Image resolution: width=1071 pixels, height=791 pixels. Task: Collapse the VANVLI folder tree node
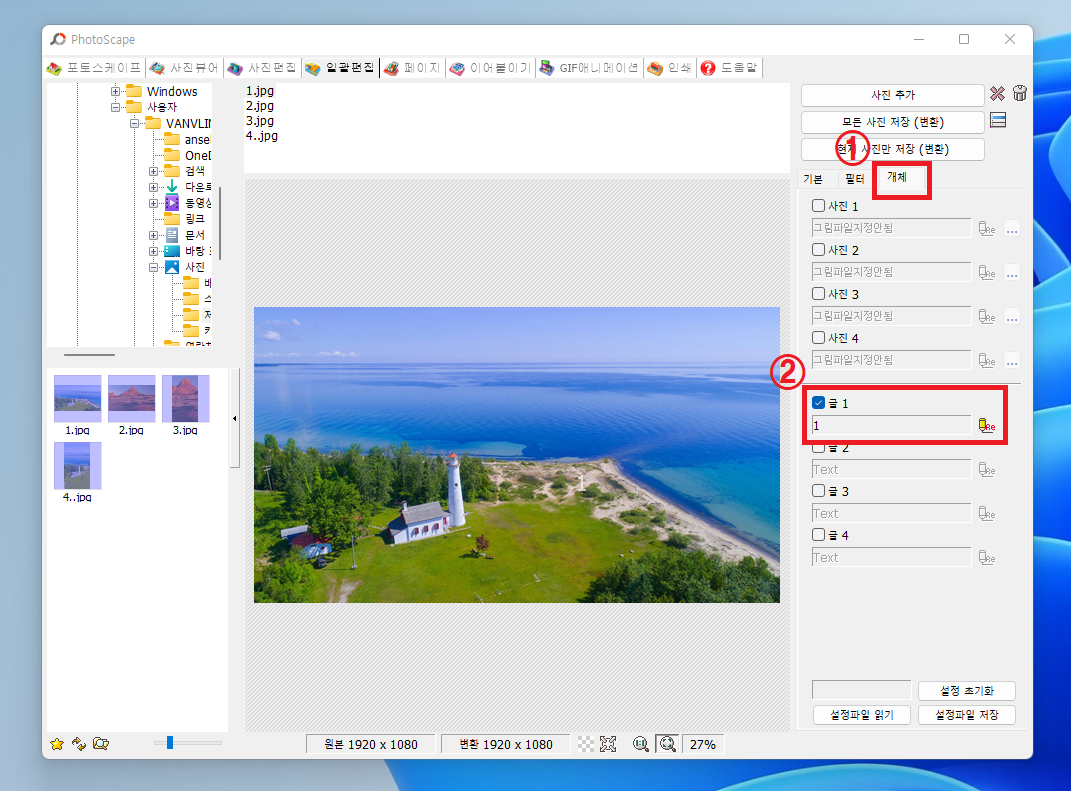135,124
